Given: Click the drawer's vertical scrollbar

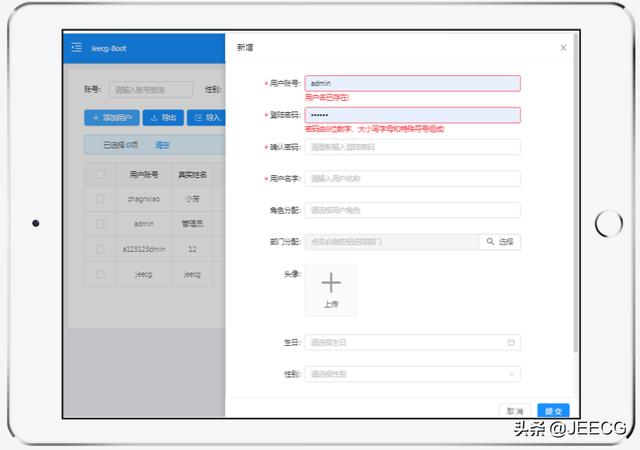Looking at the screenshot, I should [576, 192].
